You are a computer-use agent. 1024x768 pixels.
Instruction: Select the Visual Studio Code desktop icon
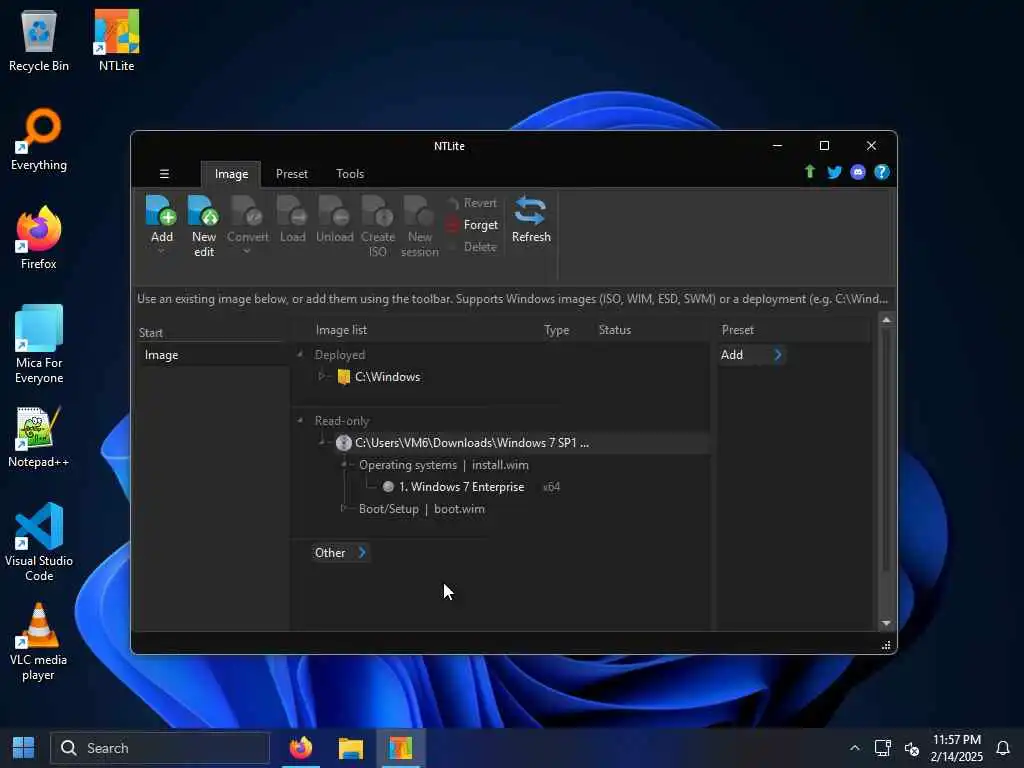(39, 542)
